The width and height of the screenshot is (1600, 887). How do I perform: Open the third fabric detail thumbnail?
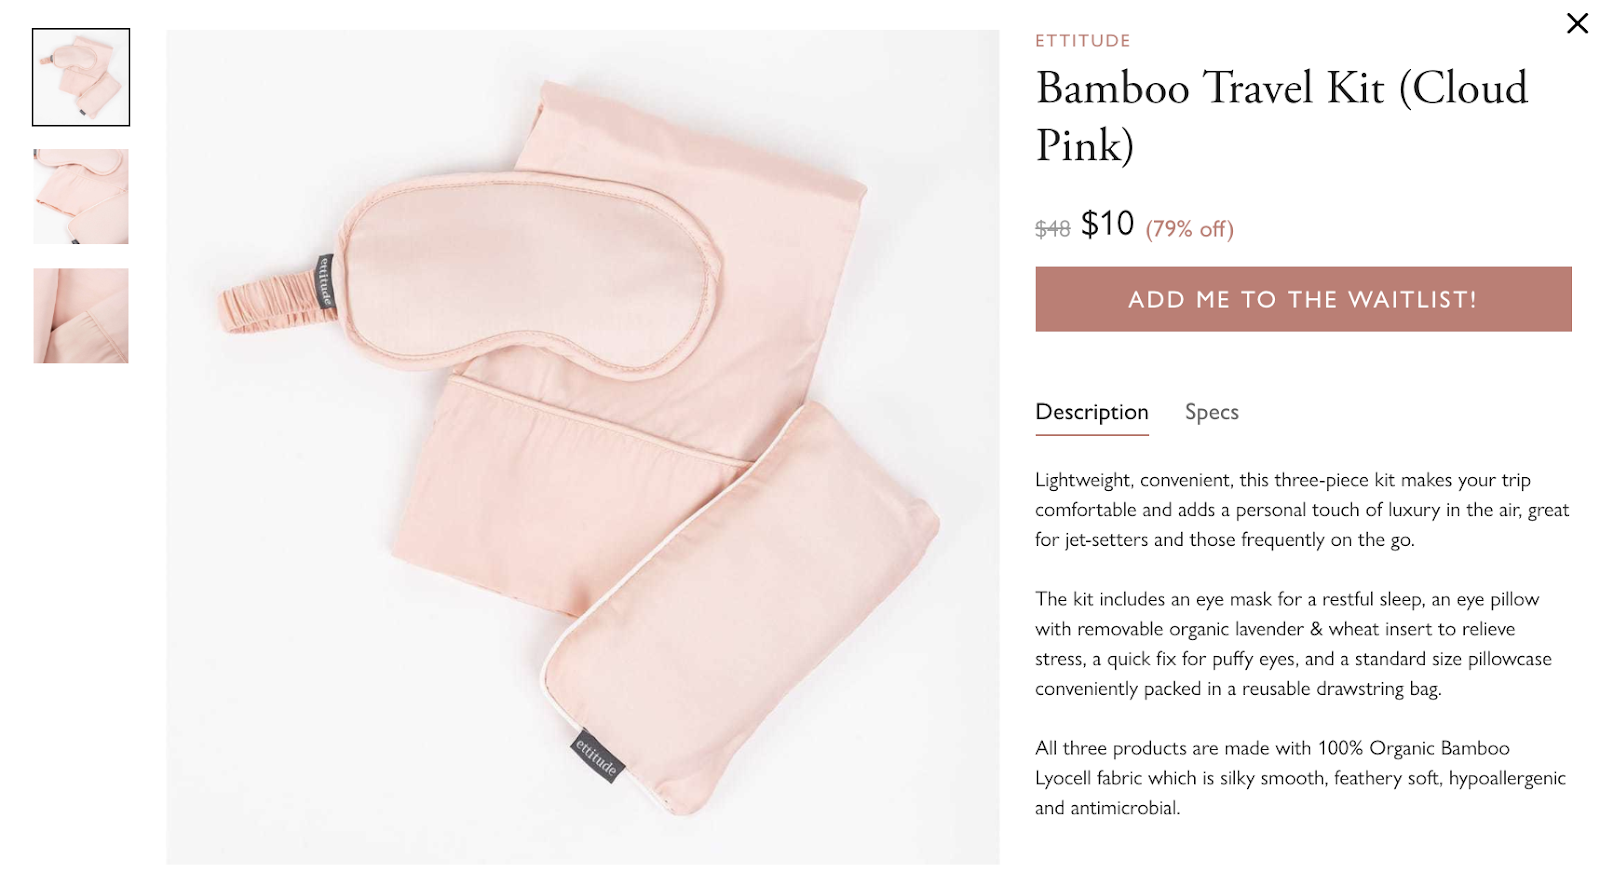click(x=81, y=315)
